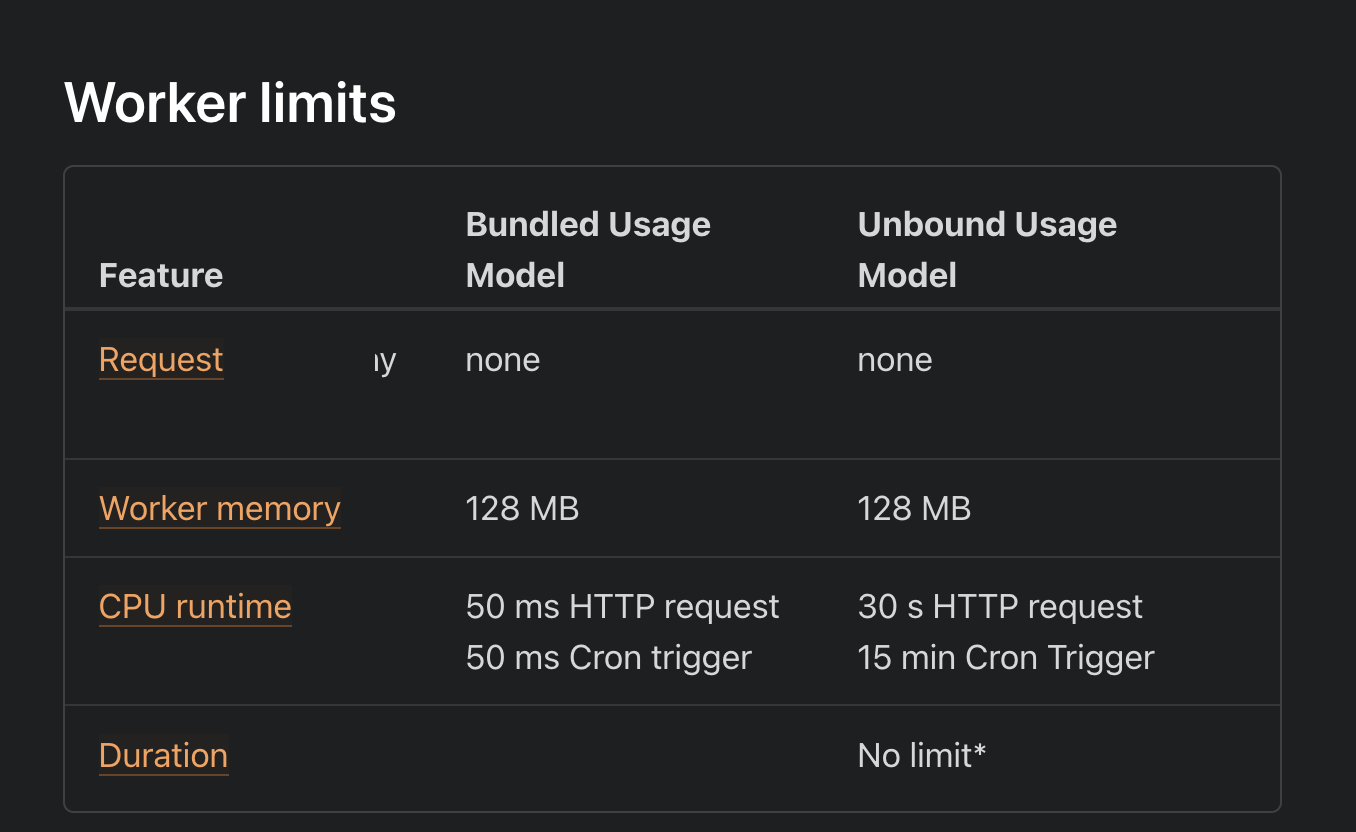This screenshot has width=1356, height=832.
Task: Select the Bundled Usage Model column header
Action: 588,250
